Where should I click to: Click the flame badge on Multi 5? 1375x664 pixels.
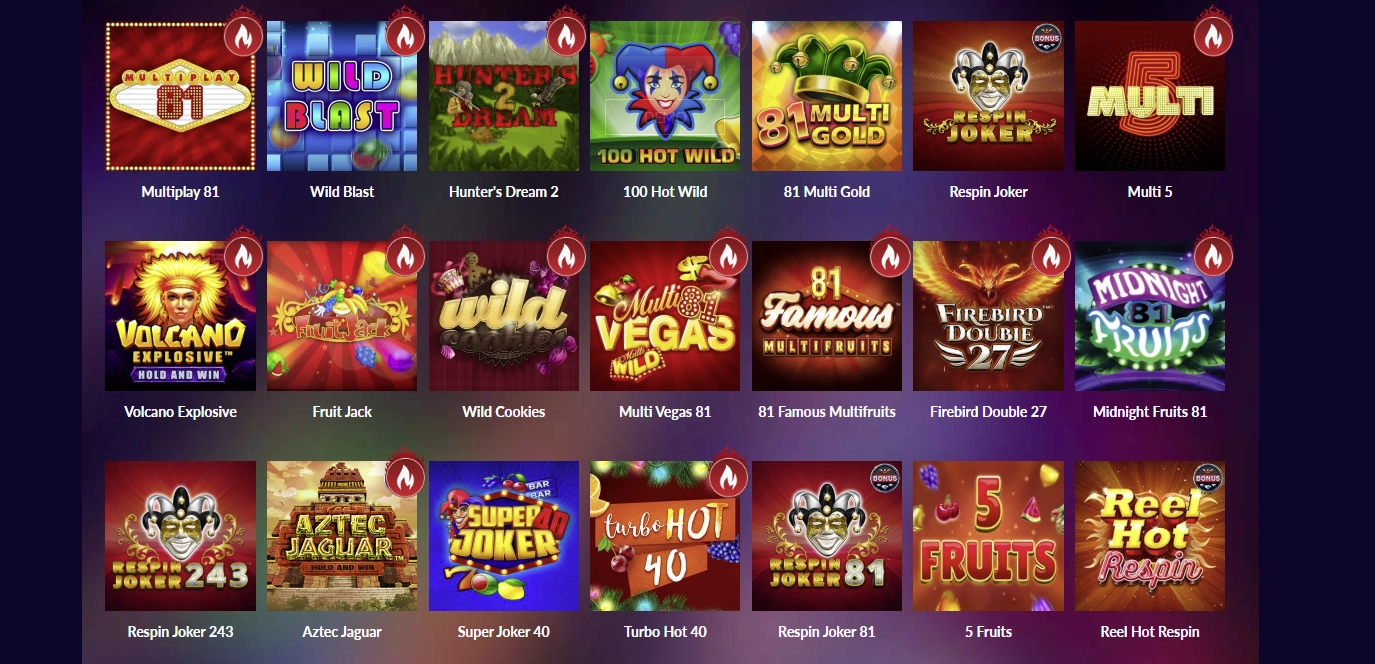coord(1213,37)
